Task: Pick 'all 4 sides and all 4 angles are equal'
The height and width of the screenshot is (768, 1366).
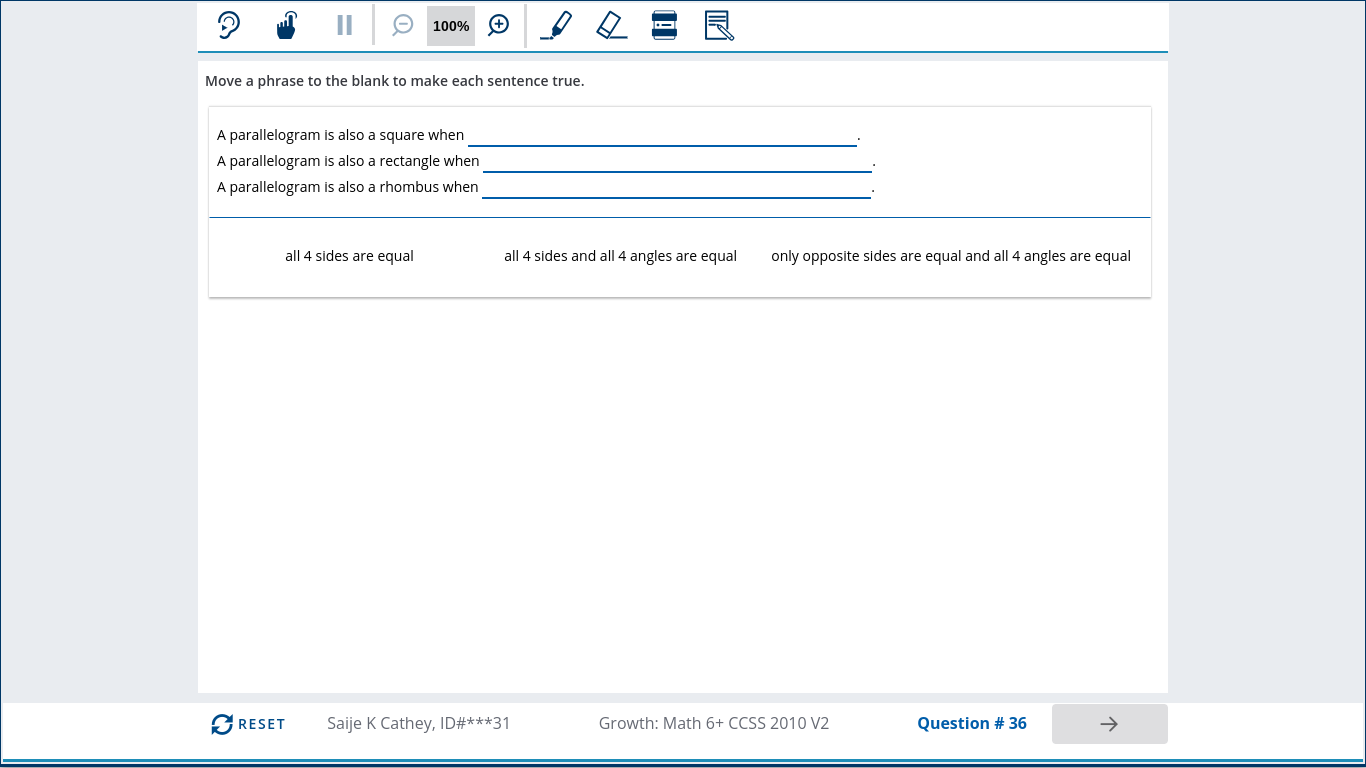Action: click(x=620, y=256)
